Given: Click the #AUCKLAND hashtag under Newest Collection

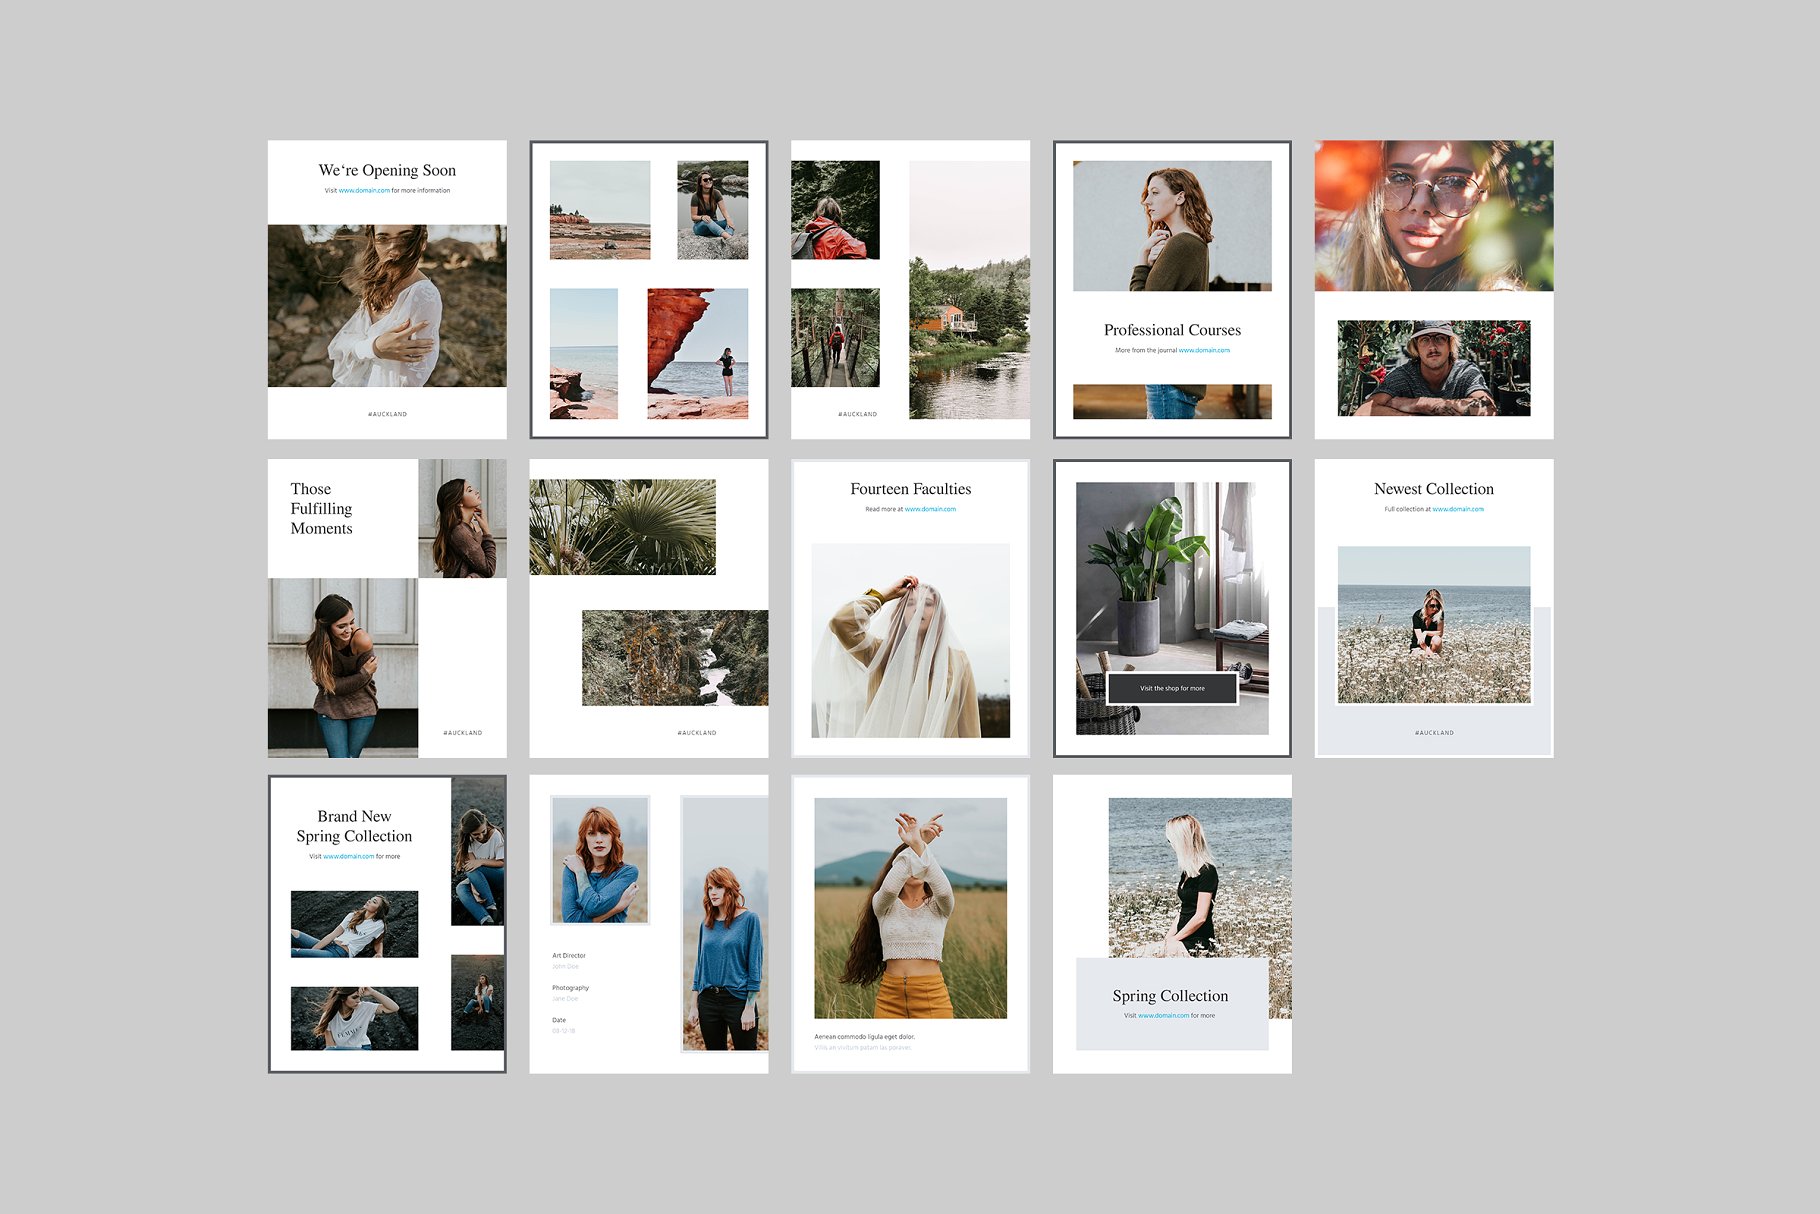Looking at the screenshot, I should (1433, 733).
